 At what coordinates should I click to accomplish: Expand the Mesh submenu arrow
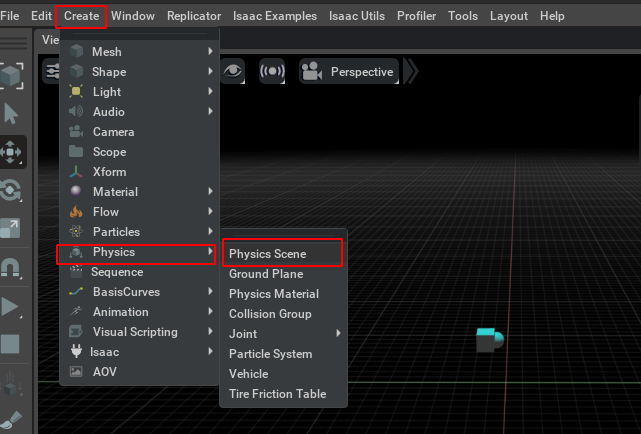(210, 51)
